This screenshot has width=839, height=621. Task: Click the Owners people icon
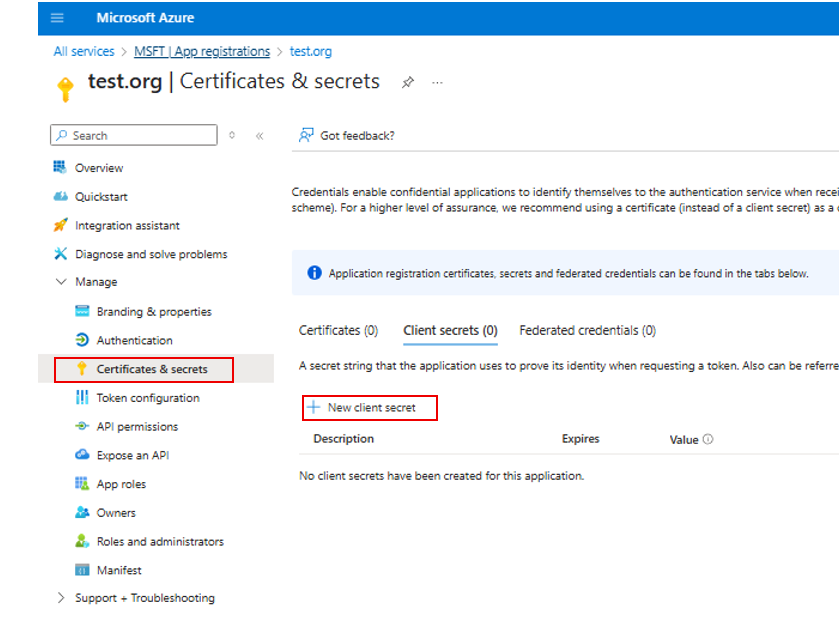pyautogui.click(x=82, y=512)
